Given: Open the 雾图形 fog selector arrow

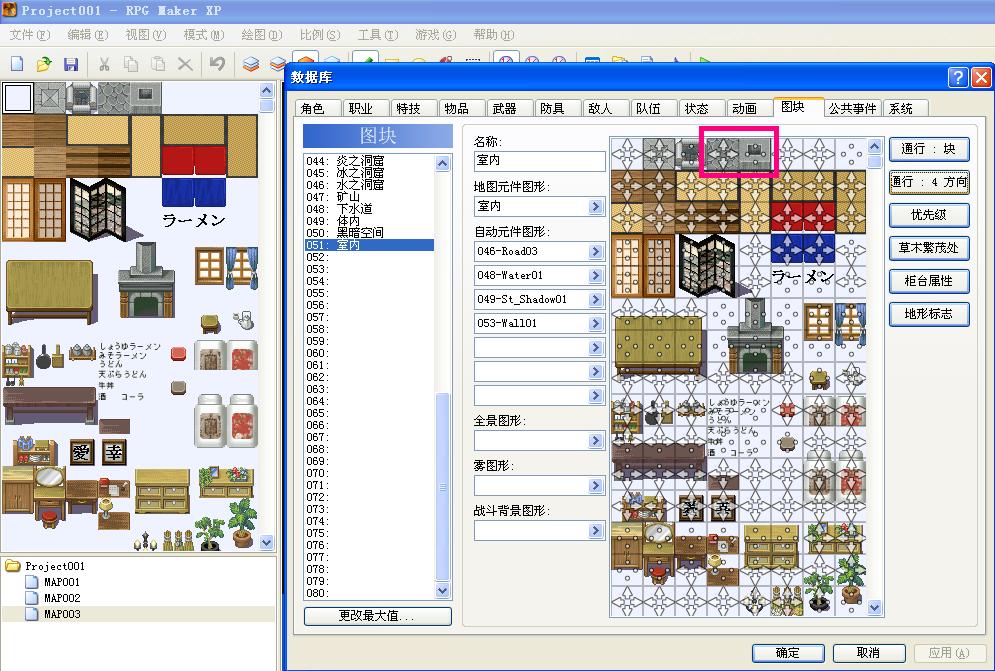Looking at the screenshot, I should pyautogui.click(x=595, y=486).
